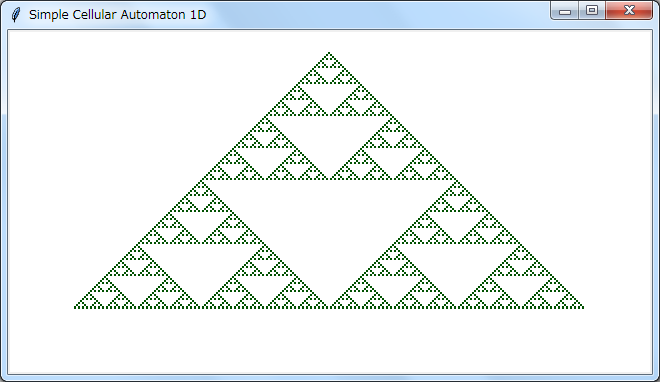
Task: Close the Simple Cellular Automaton 1D window
Action: coord(629,11)
